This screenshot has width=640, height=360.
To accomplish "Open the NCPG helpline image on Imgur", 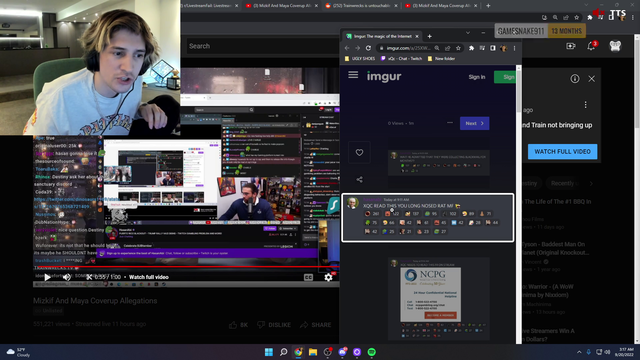I will pyautogui.click(x=431, y=294).
